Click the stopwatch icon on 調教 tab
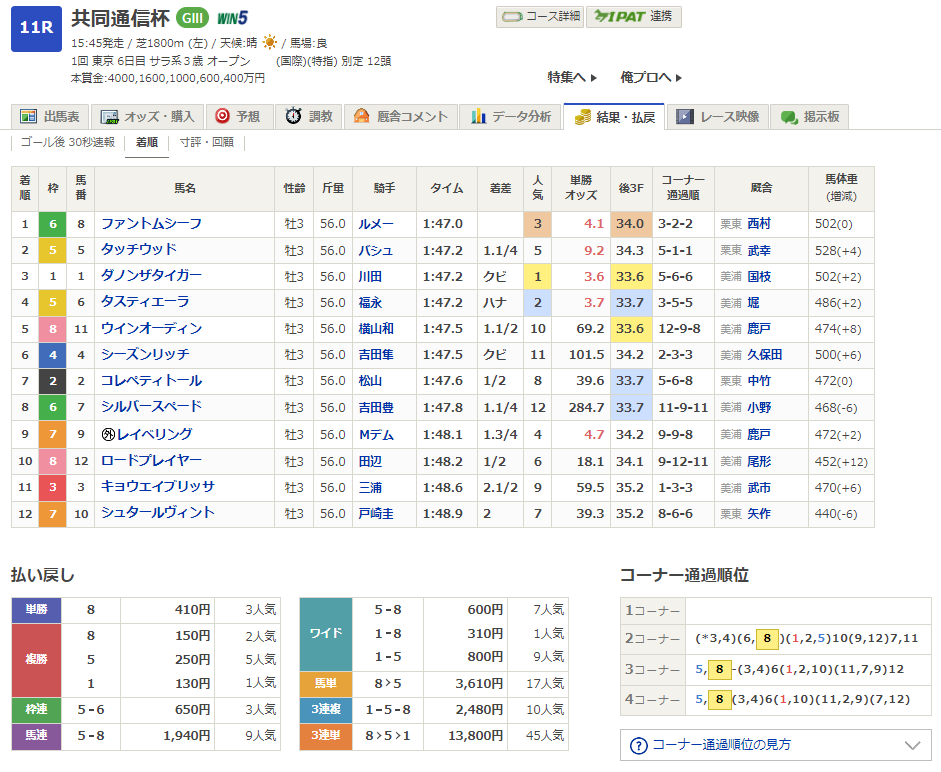 coord(293,117)
